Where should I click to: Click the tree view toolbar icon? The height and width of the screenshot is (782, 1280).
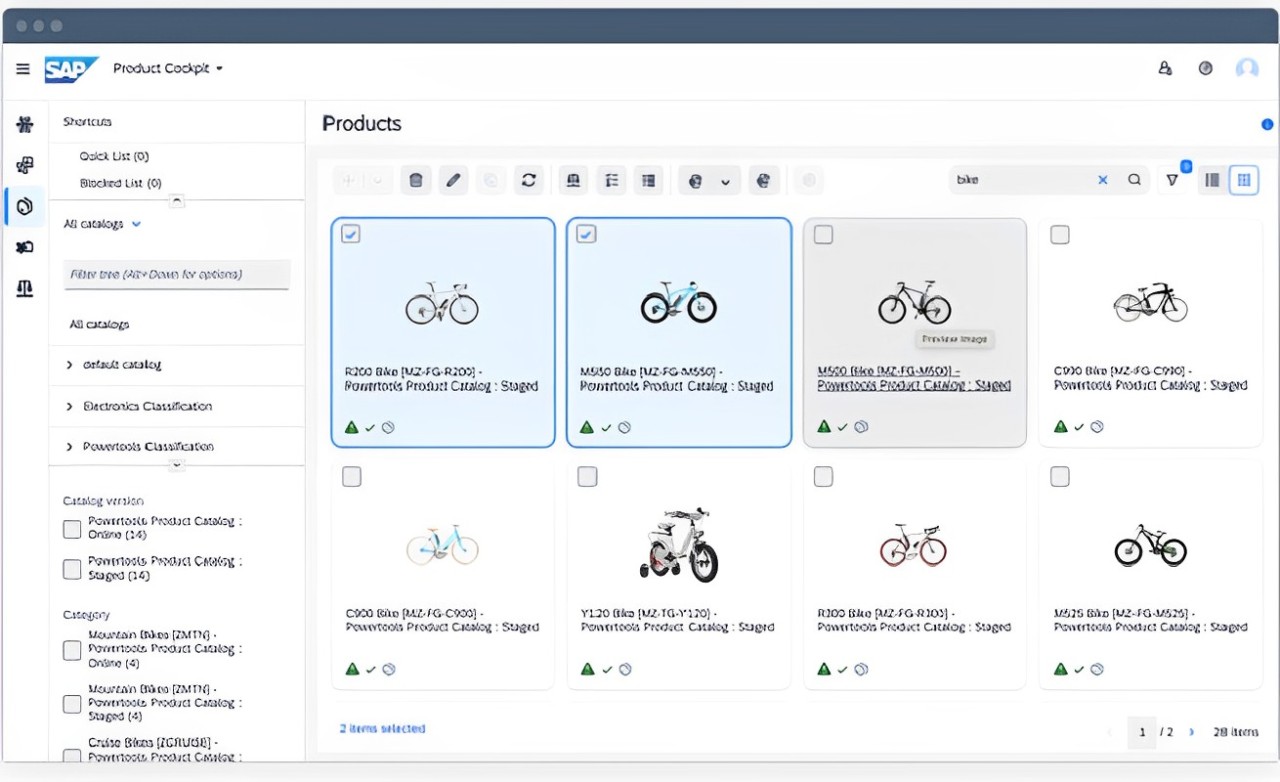611,180
